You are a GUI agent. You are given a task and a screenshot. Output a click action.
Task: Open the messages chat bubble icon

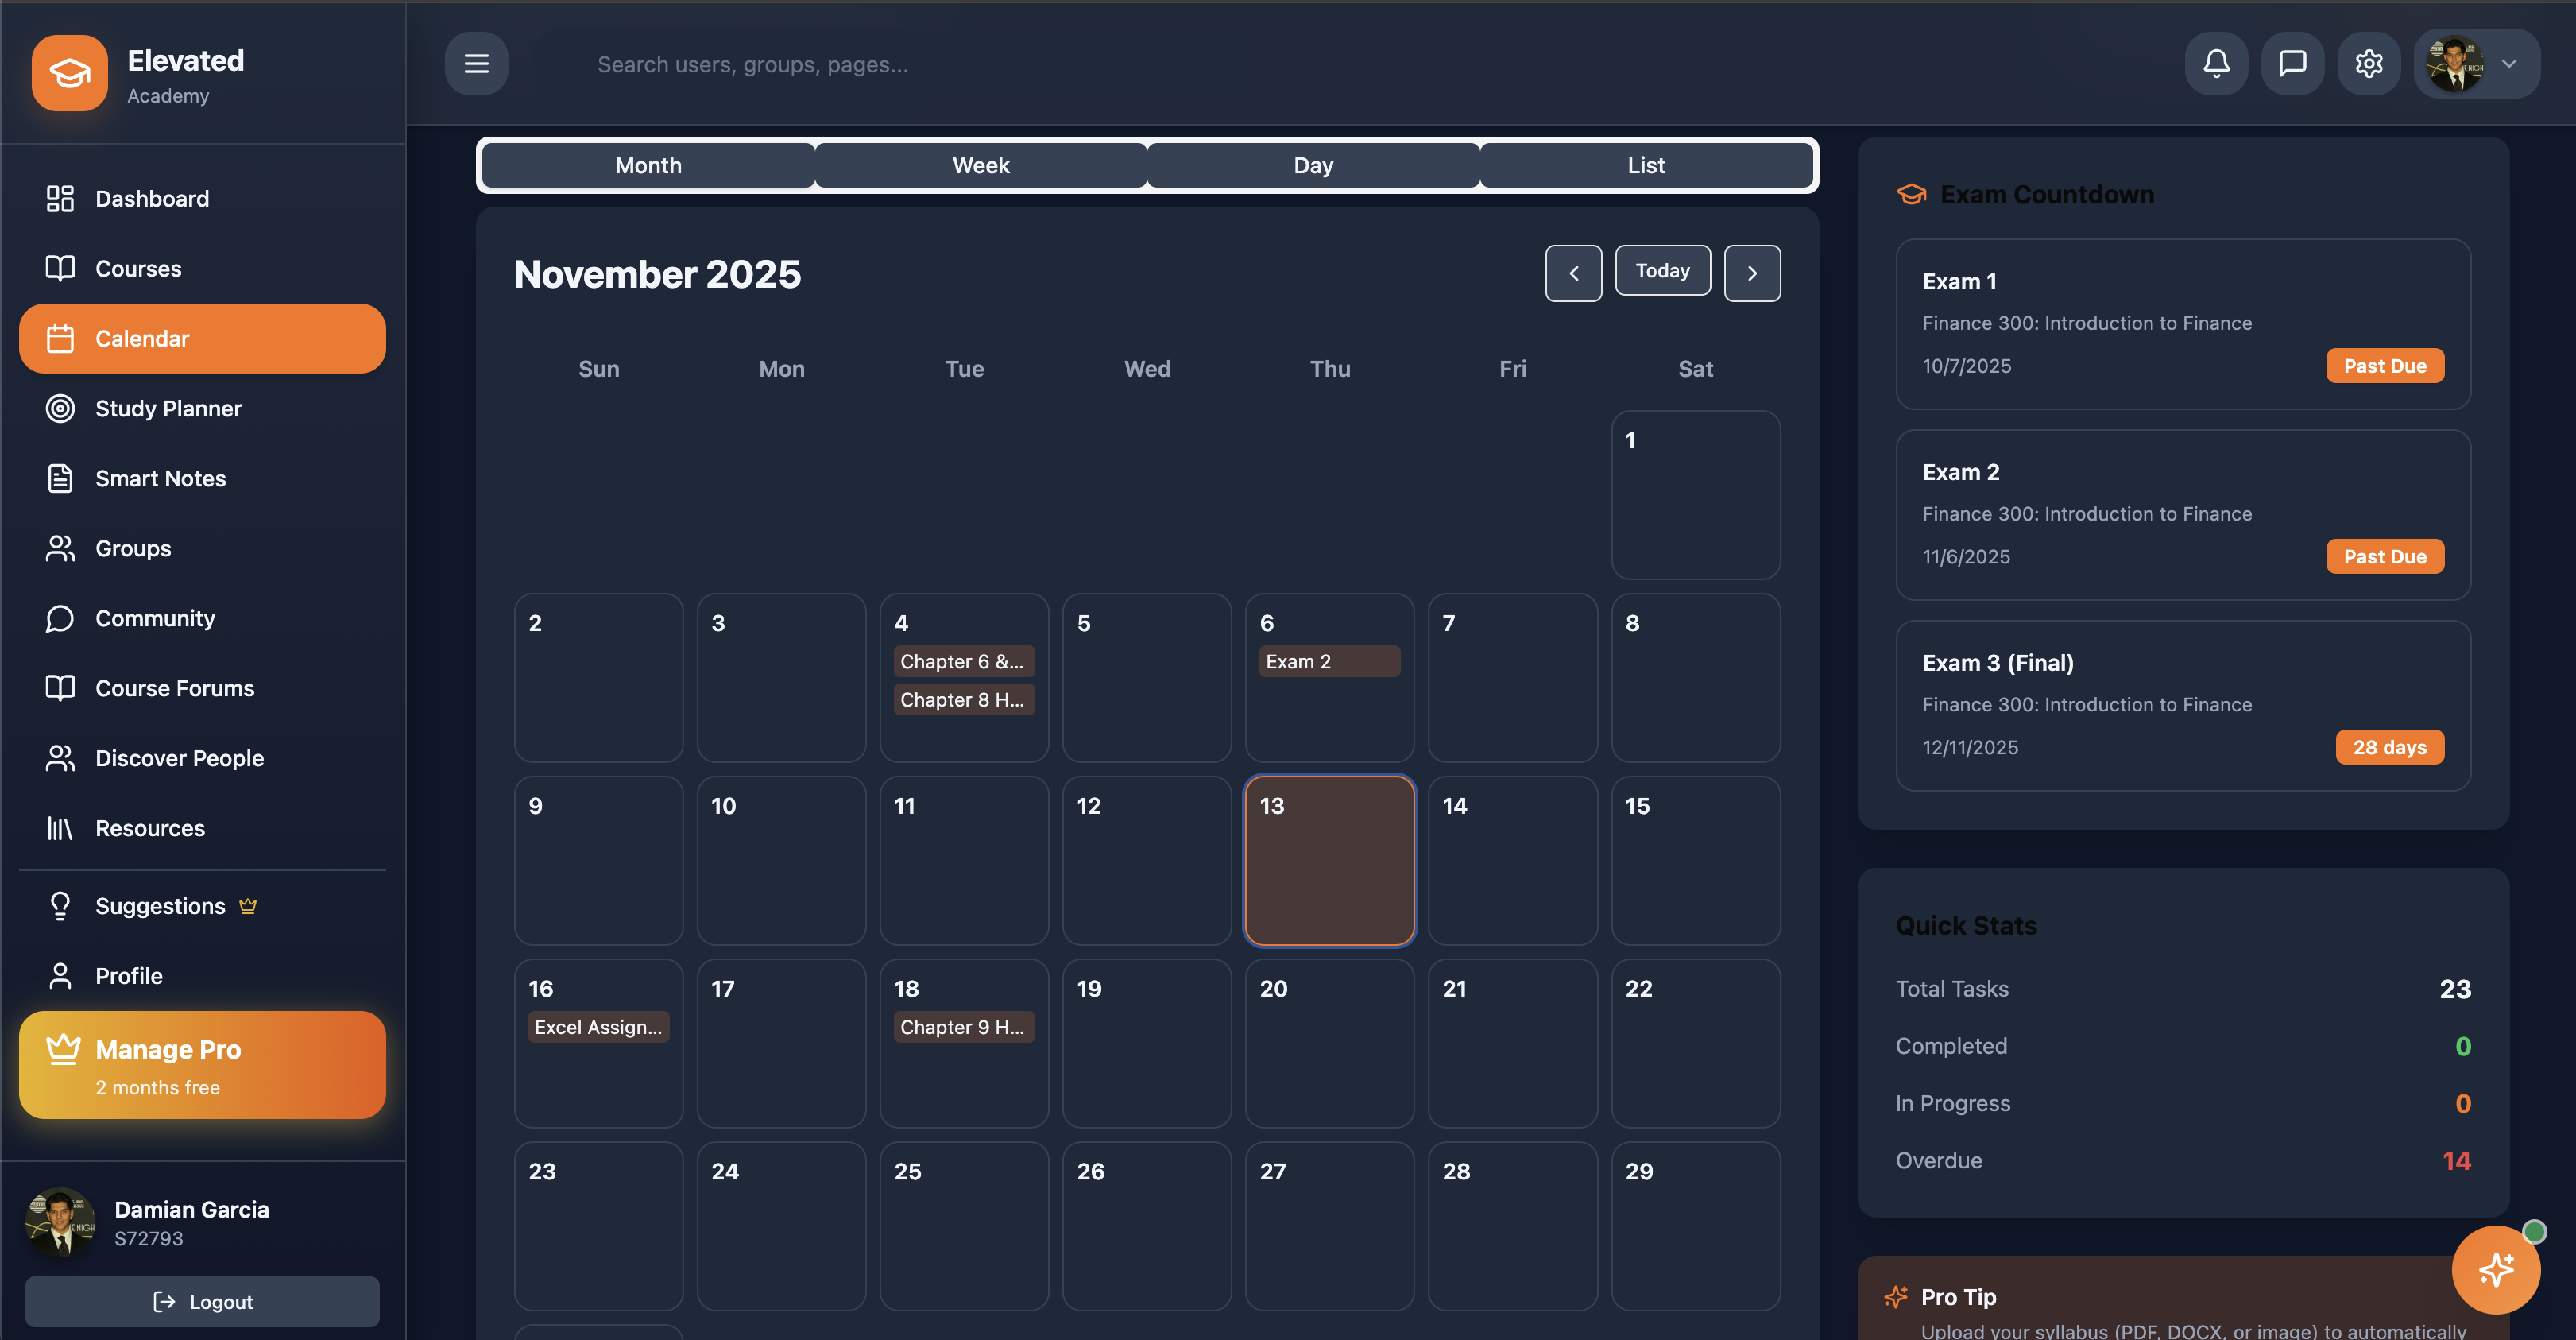coord(2292,64)
